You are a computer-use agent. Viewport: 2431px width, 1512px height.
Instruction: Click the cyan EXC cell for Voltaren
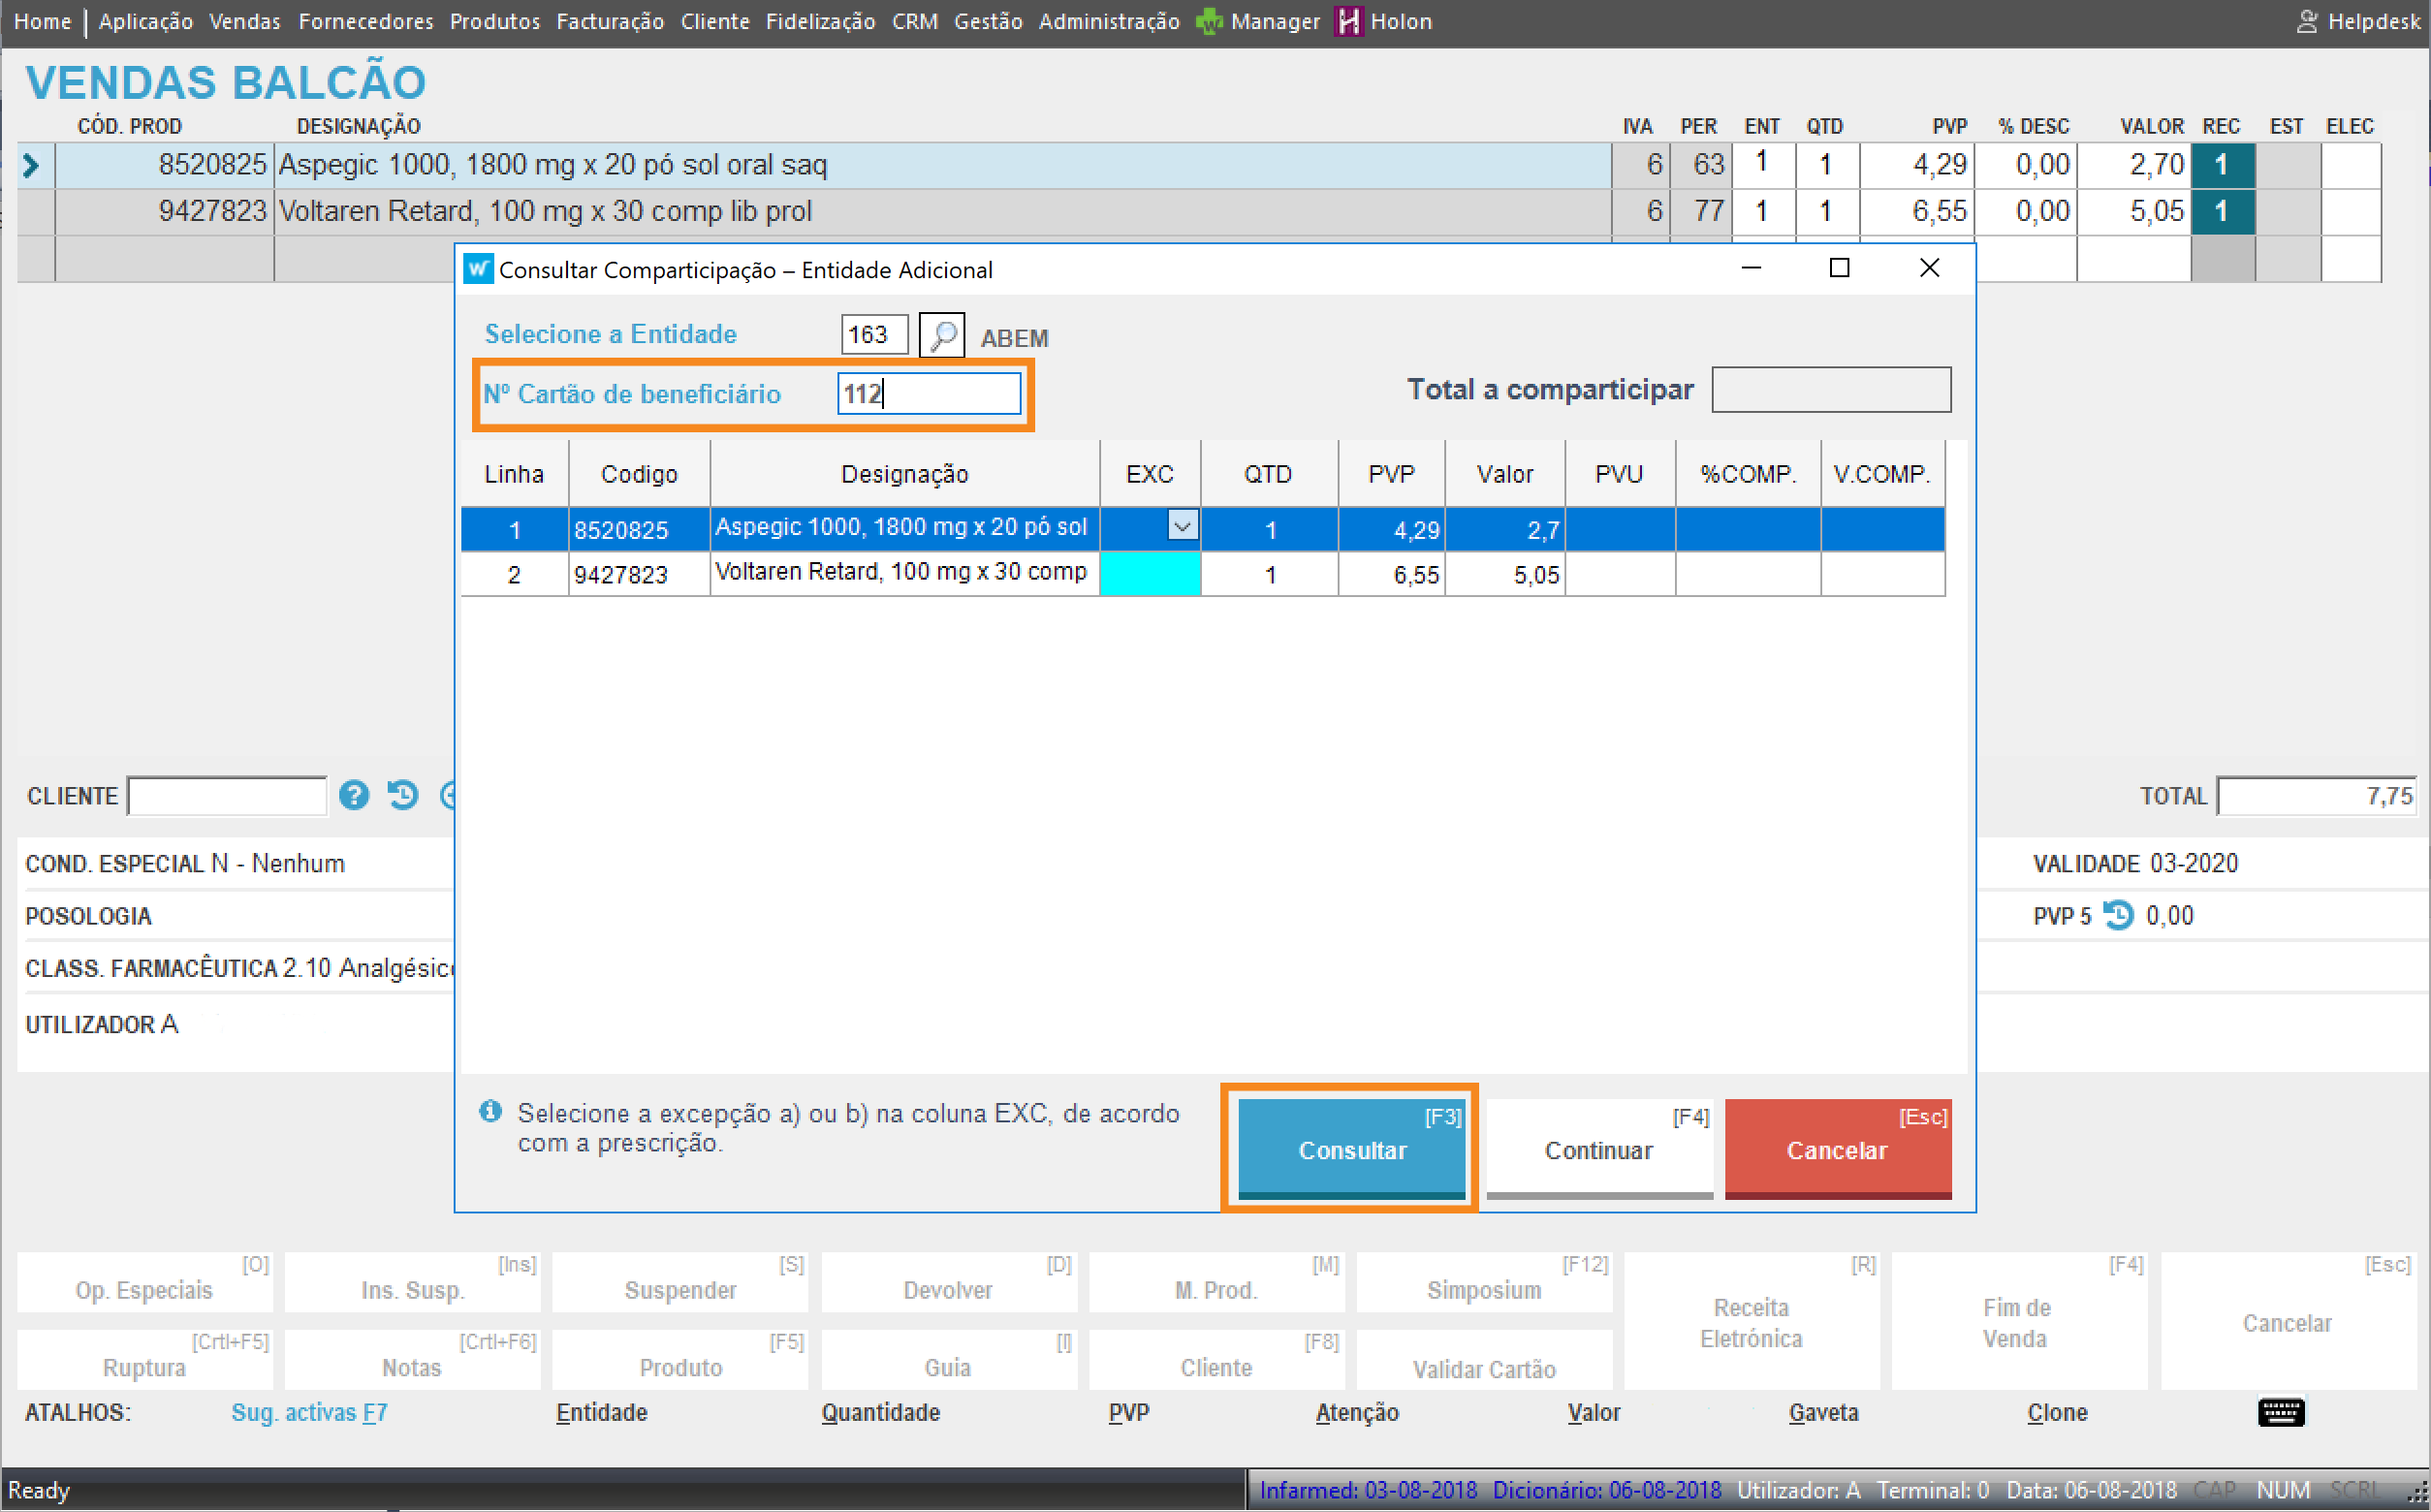[1149, 574]
